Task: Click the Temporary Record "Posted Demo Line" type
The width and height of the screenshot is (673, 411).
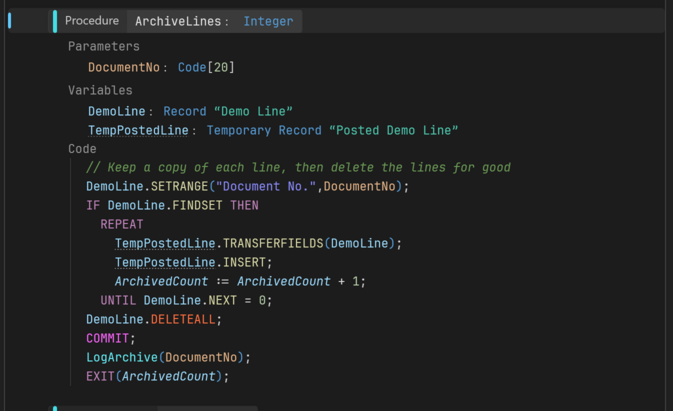Action: [x=332, y=130]
